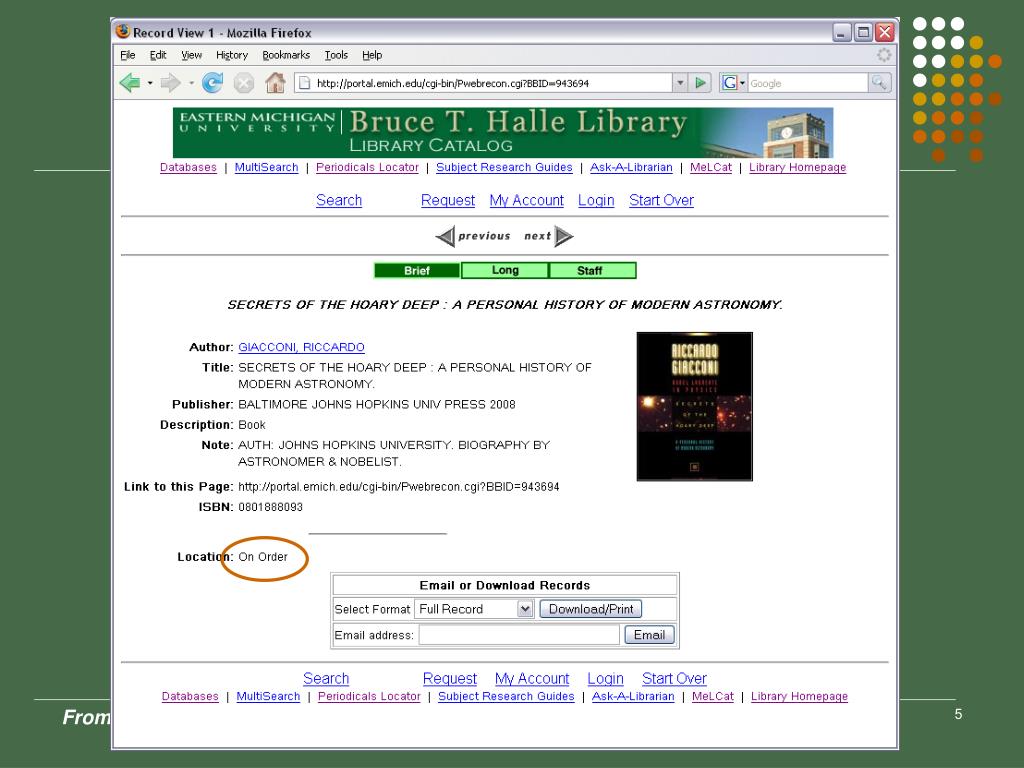Click the bottom Start Over link
Viewport: 1024px width, 768px height.
pyautogui.click(x=674, y=679)
